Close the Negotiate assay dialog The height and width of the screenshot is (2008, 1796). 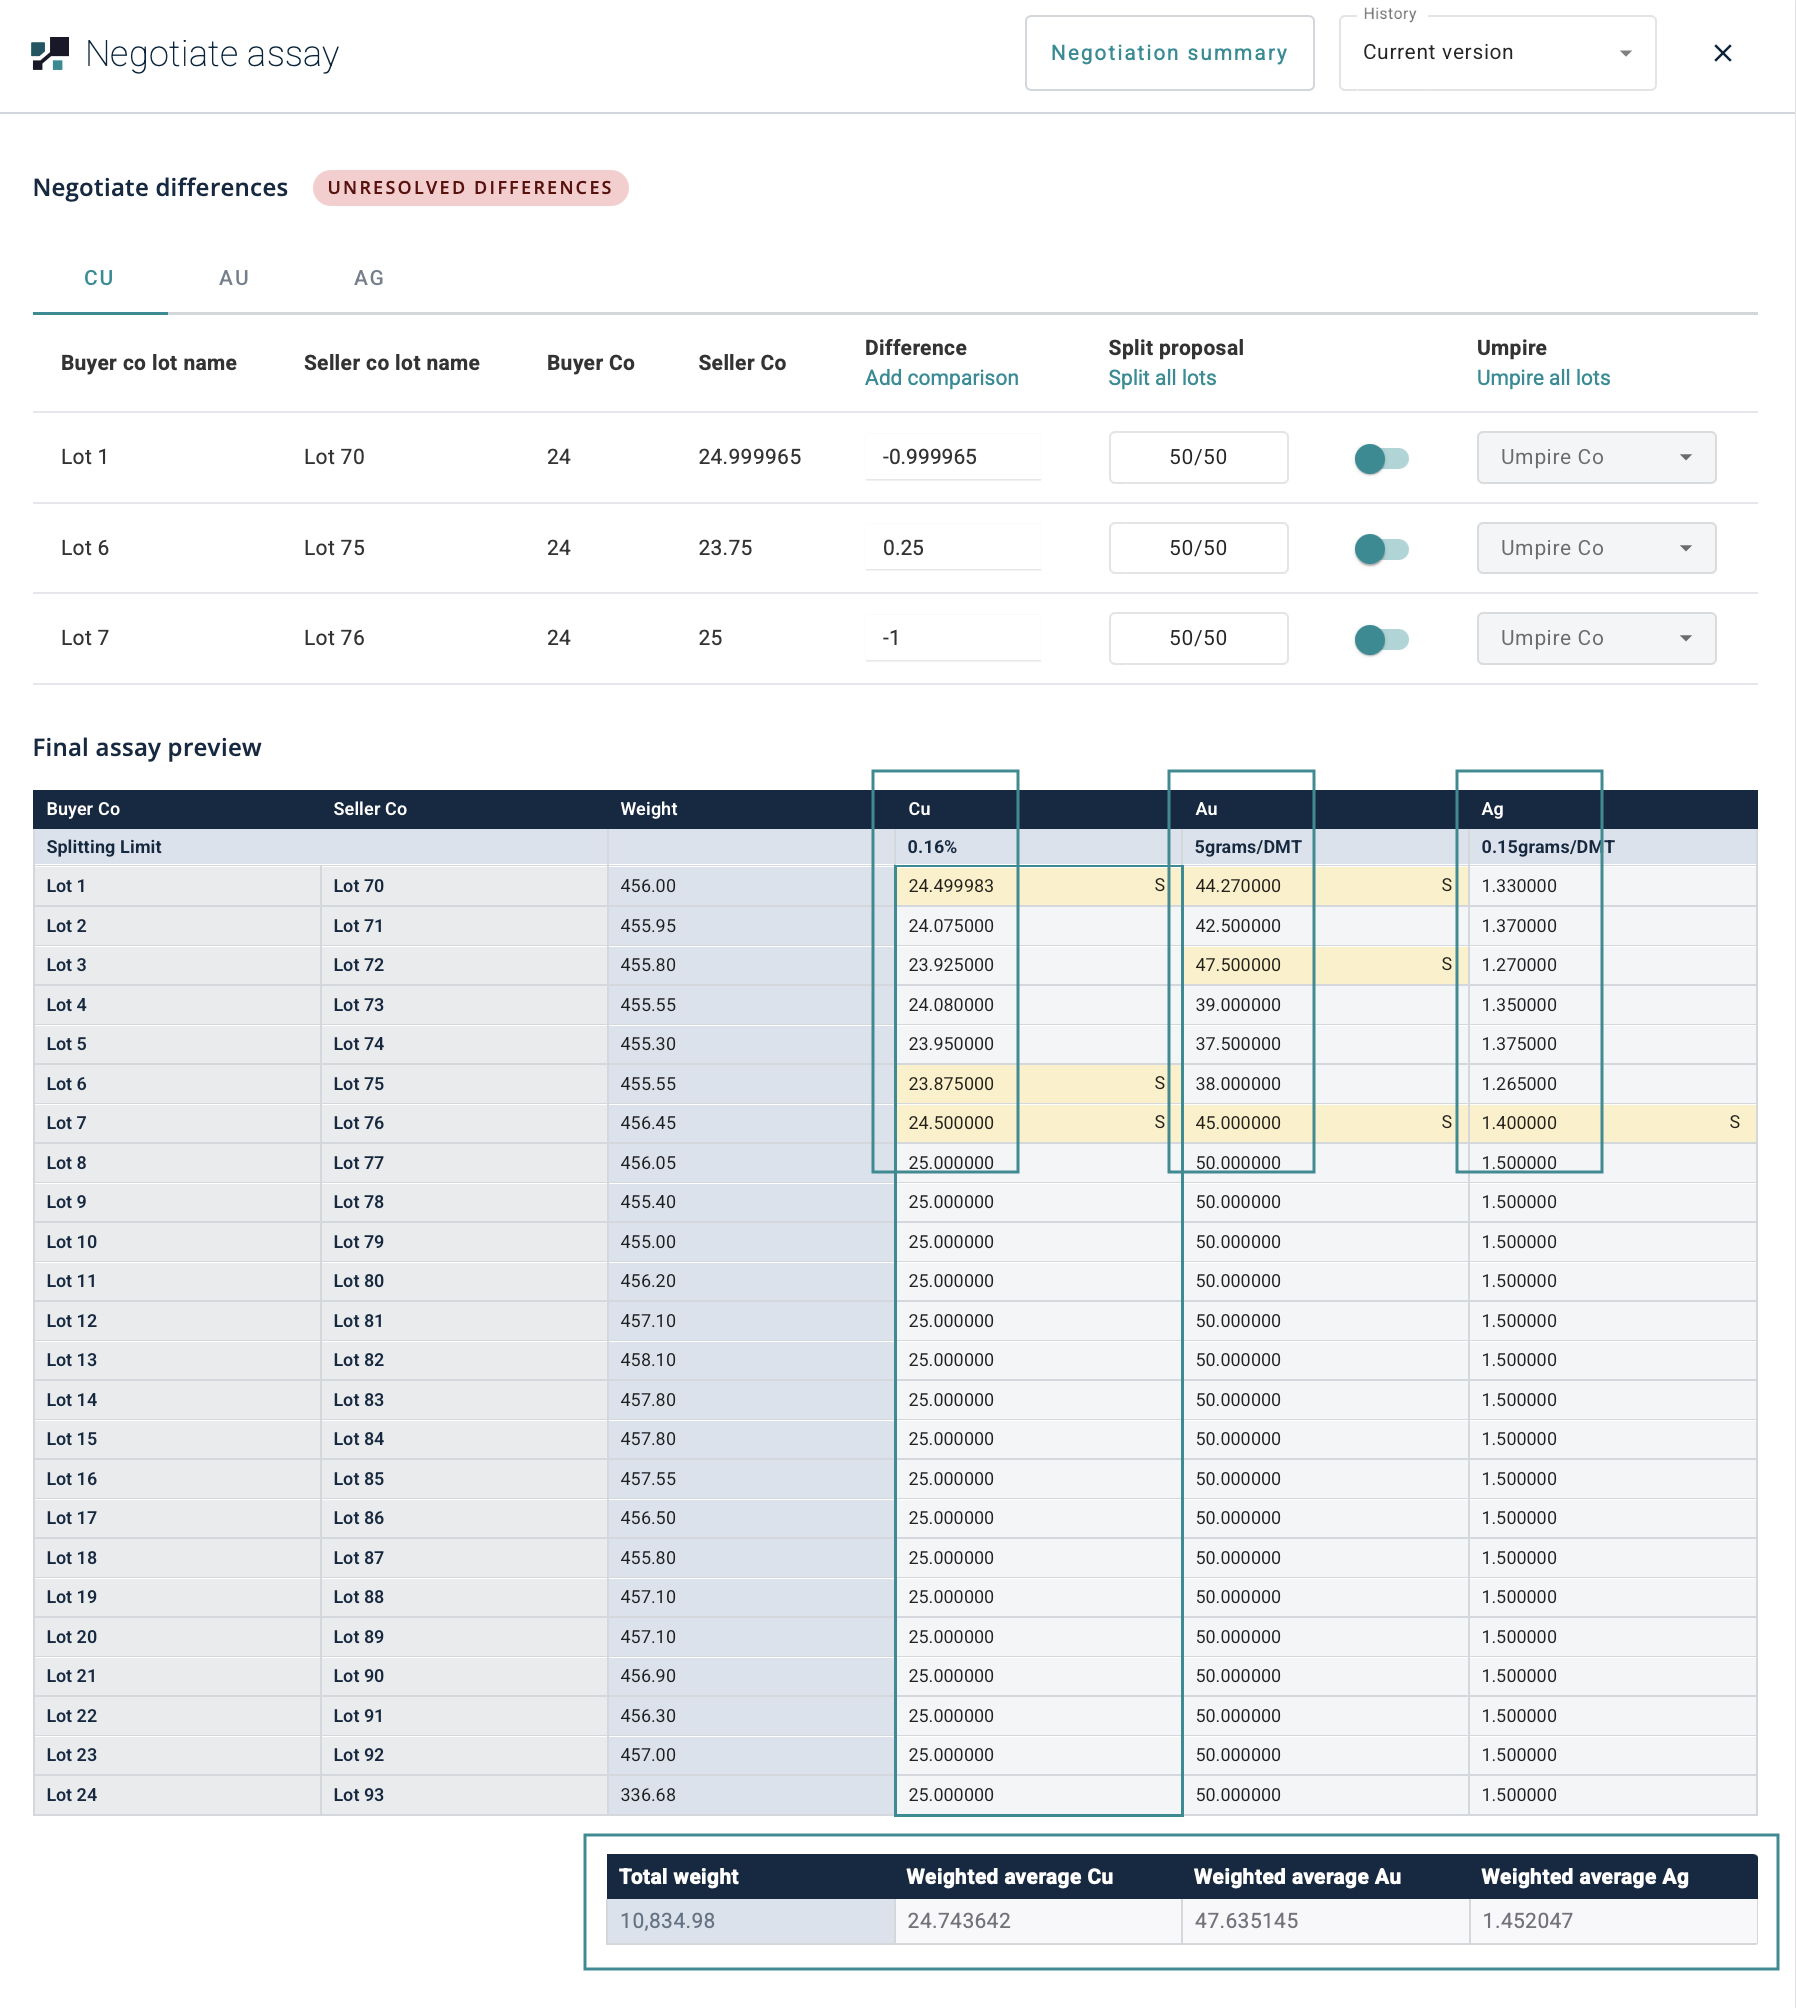(x=1722, y=53)
